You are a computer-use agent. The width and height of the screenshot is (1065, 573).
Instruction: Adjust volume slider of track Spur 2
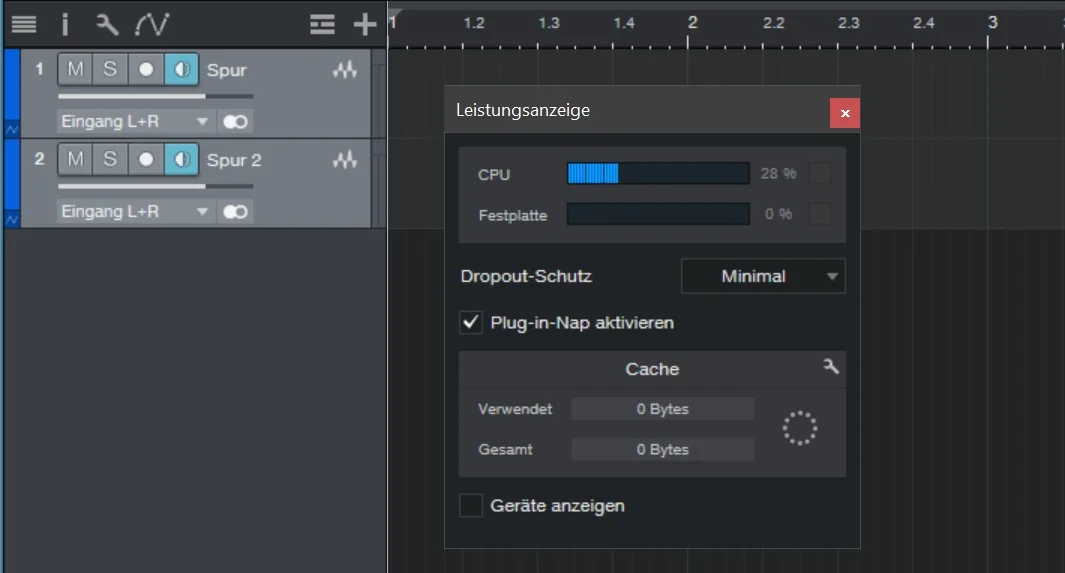[156, 186]
